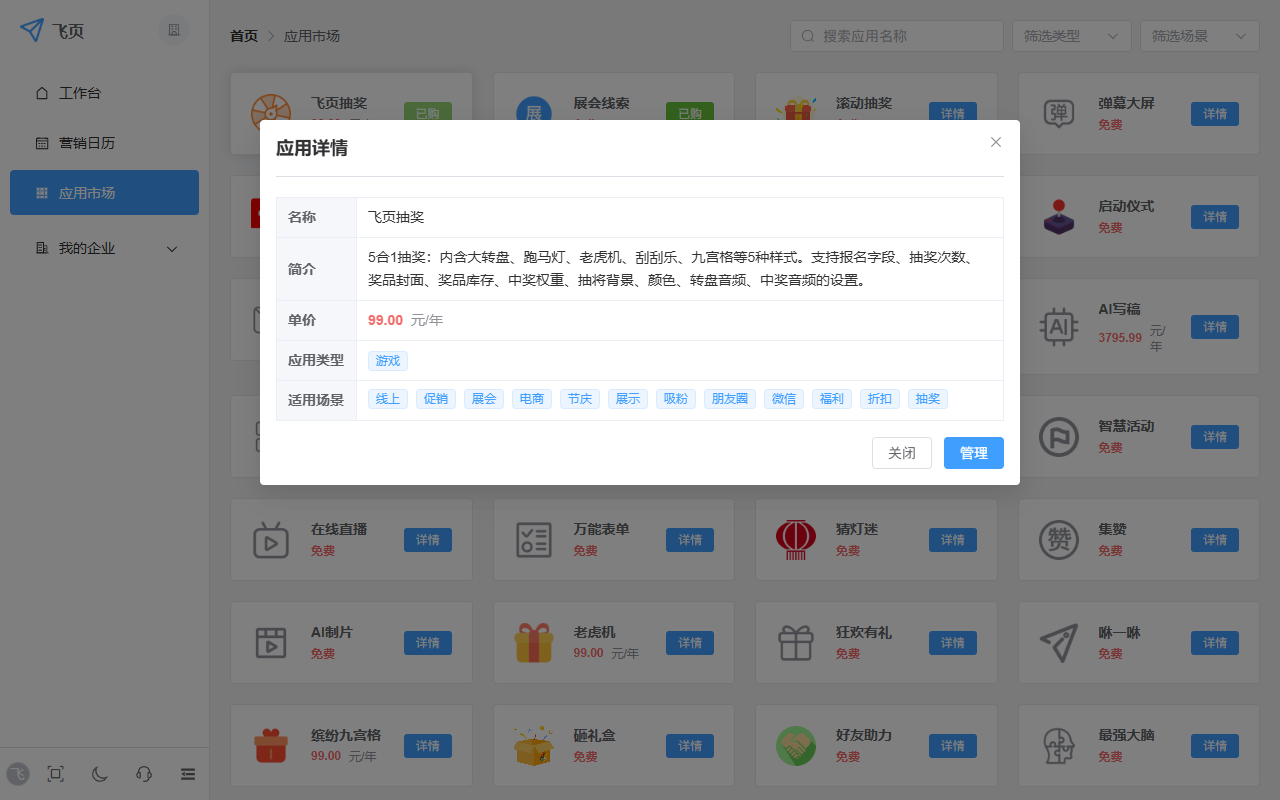The width and height of the screenshot is (1280, 800).
Task: Toggle dark mode with the moon icon
Action: coord(99,774)
